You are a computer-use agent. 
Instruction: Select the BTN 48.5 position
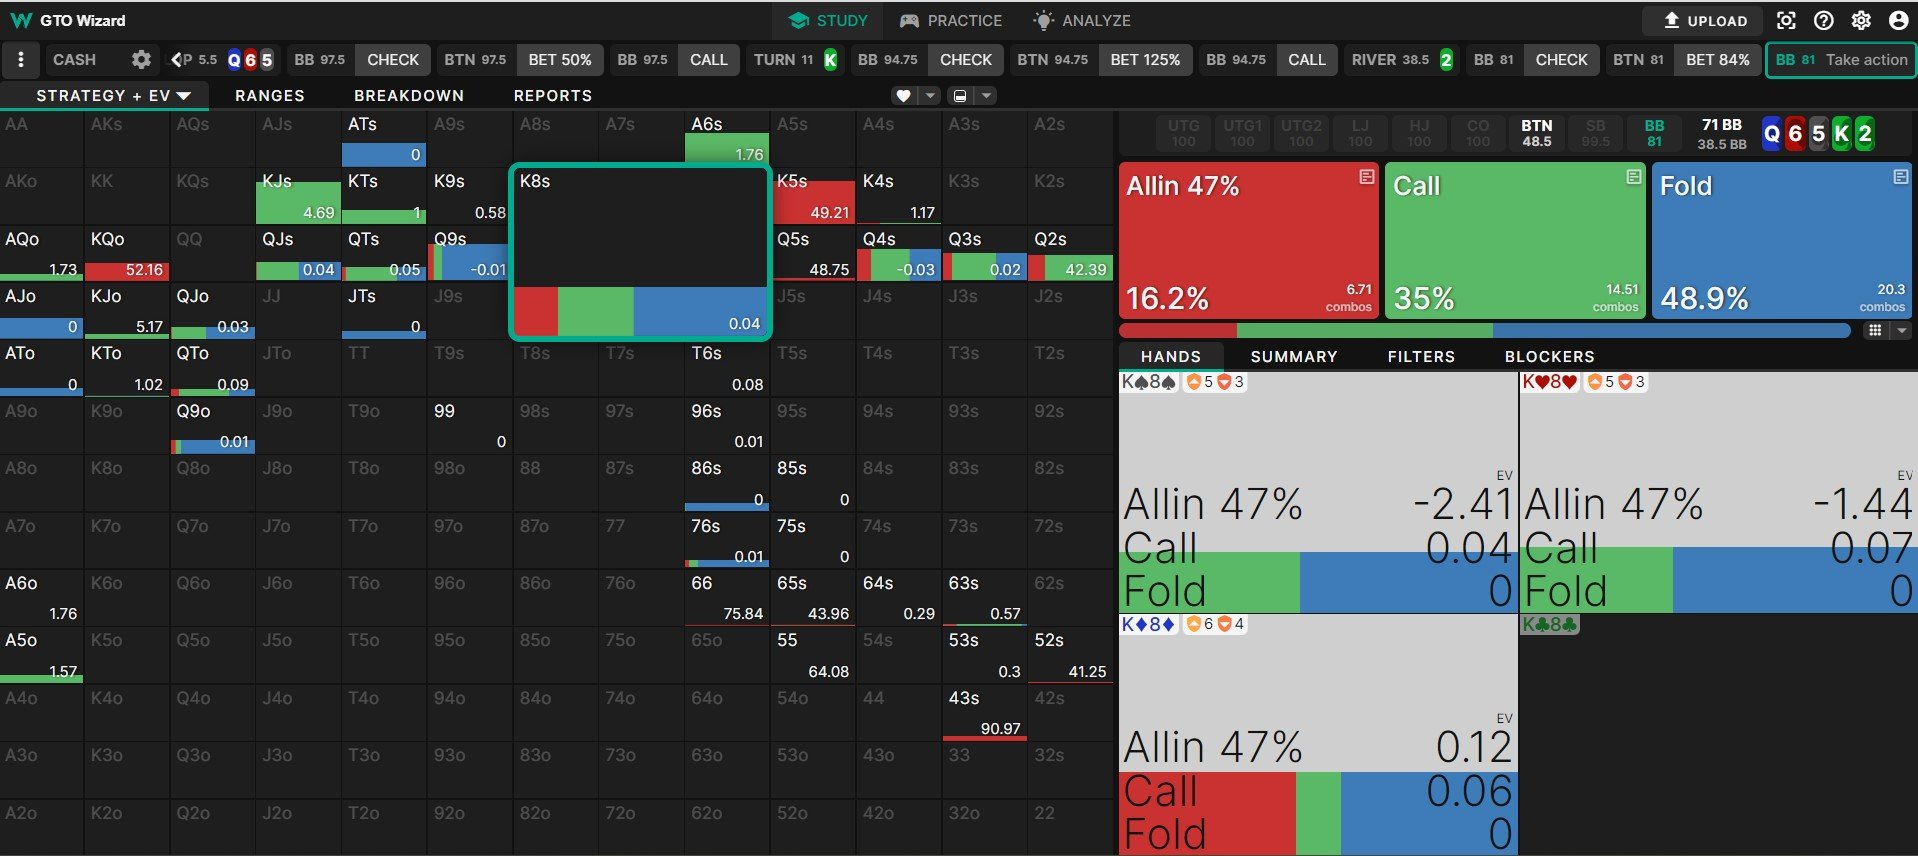pos(1536,133)
